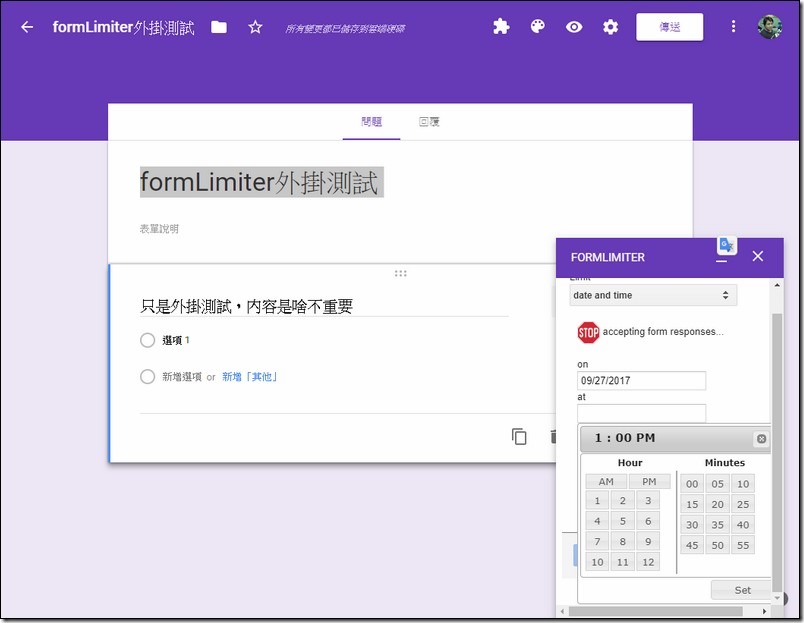Click horizontal scrollbar right arrow in sidebar

pos(764,611)
